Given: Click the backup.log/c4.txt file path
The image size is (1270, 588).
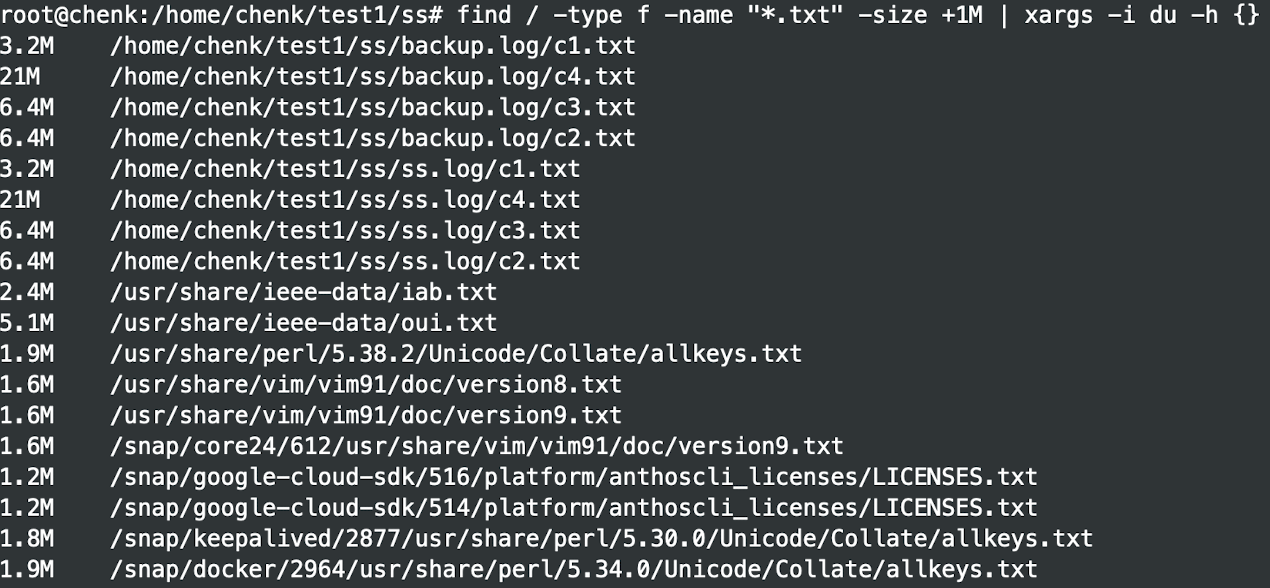Looking at the screenshot, I should 373,77.
